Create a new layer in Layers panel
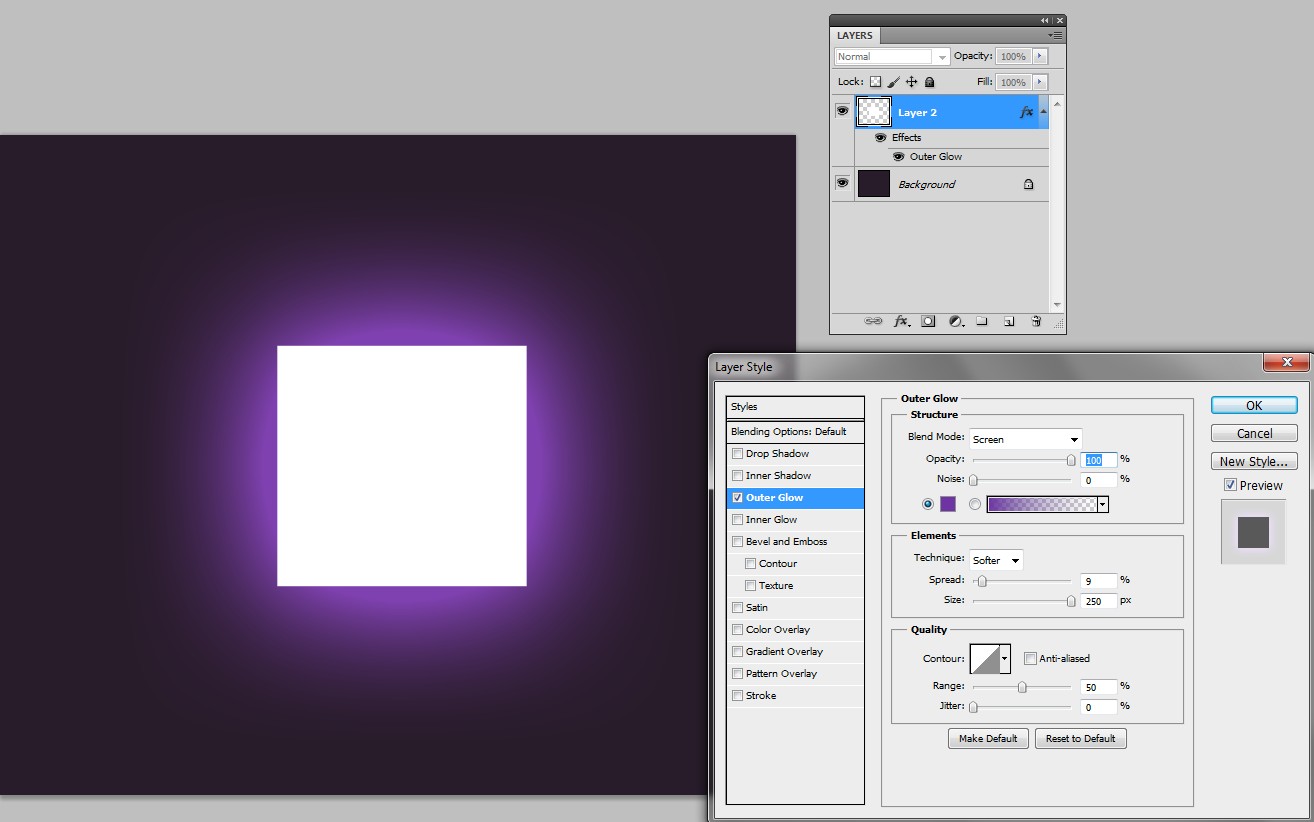 tap(1009, 321)
